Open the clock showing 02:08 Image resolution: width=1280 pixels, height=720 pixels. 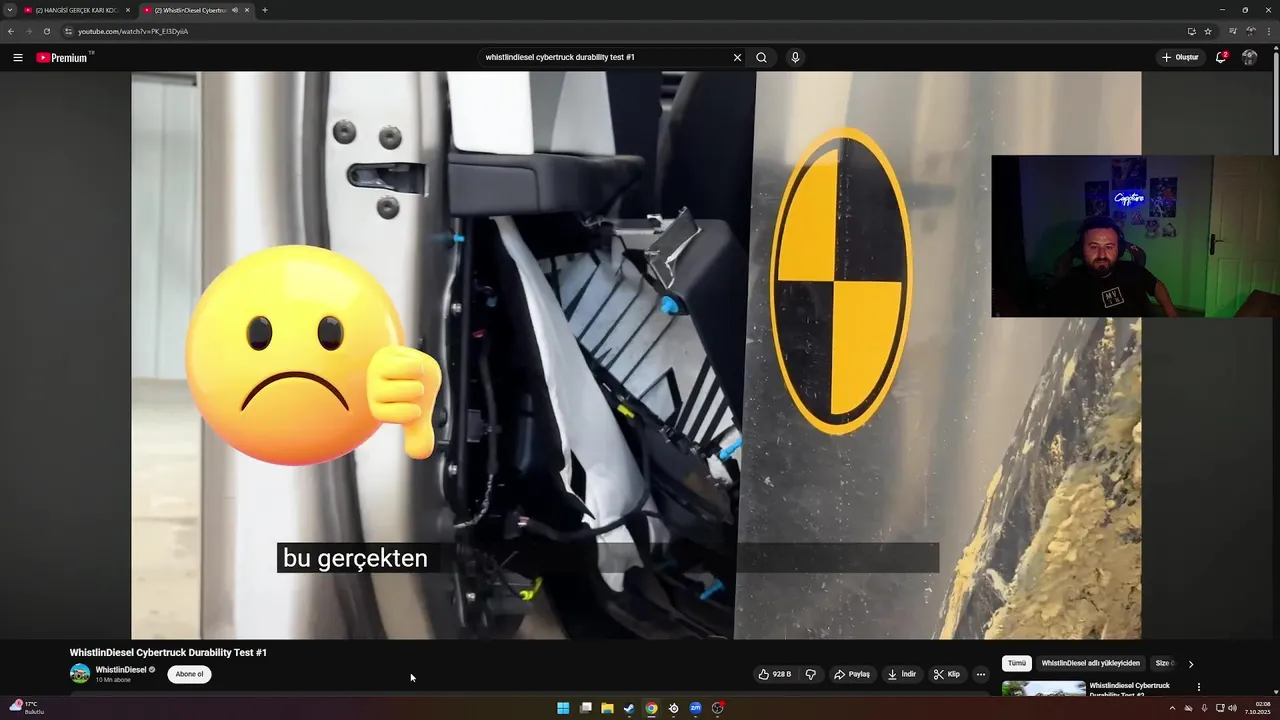tap(1257, 708)
